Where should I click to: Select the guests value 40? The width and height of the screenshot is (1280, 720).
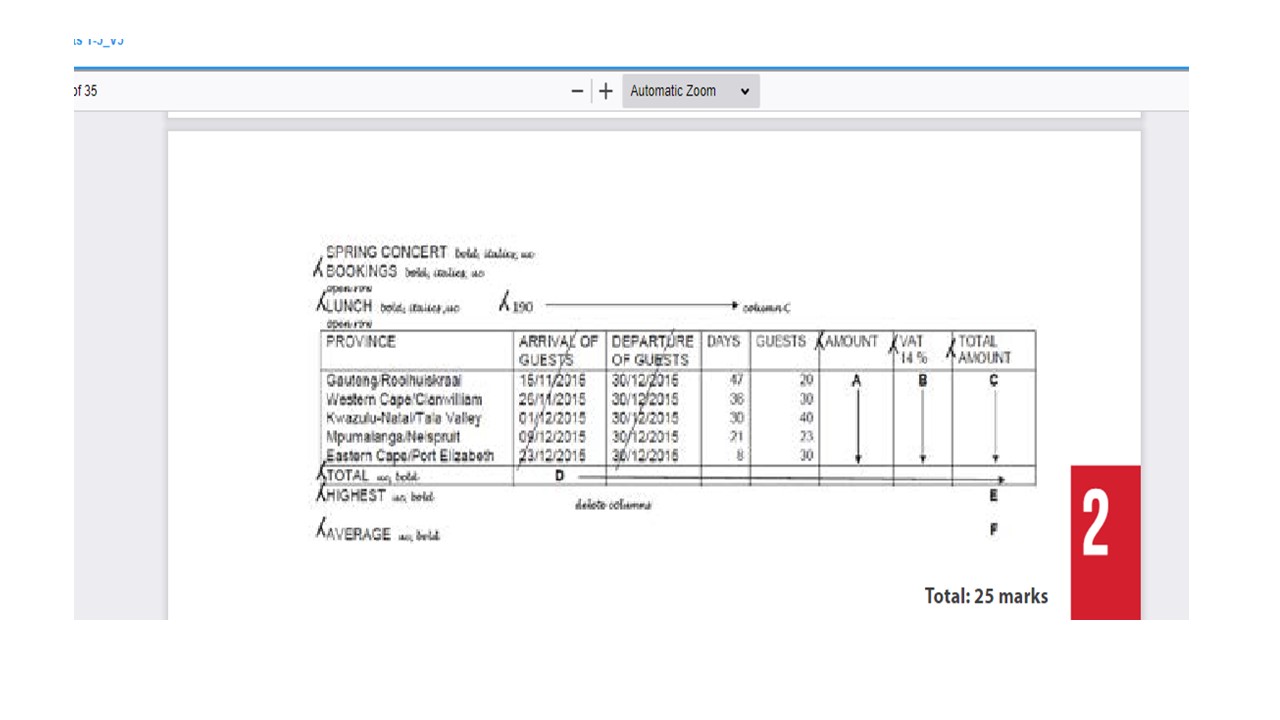coord(806,418)
